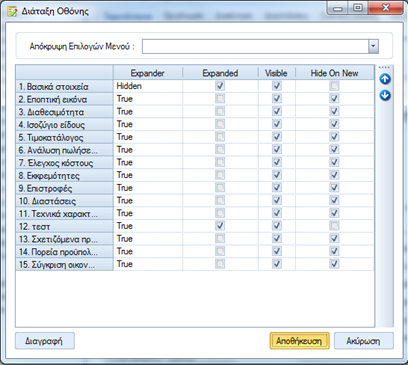Viewport: 408px width, 365px height.
Task: Click the True Expander cell for 2. Εποπτική εικόνα
Action: (x=148, y=99)
